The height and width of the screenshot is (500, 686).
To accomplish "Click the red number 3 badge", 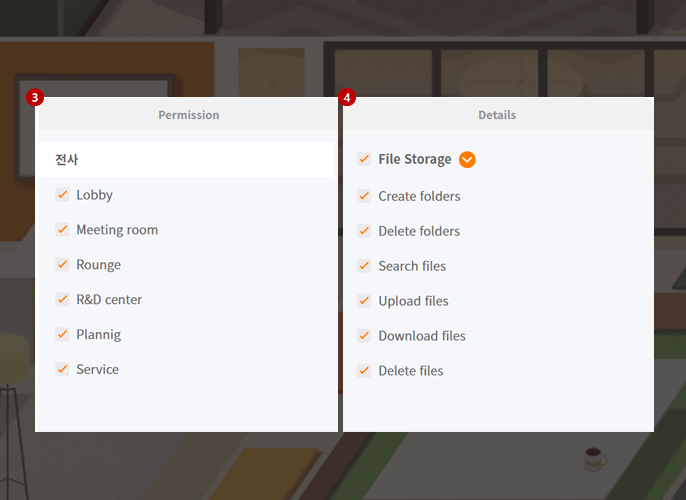I will [35, 98].
